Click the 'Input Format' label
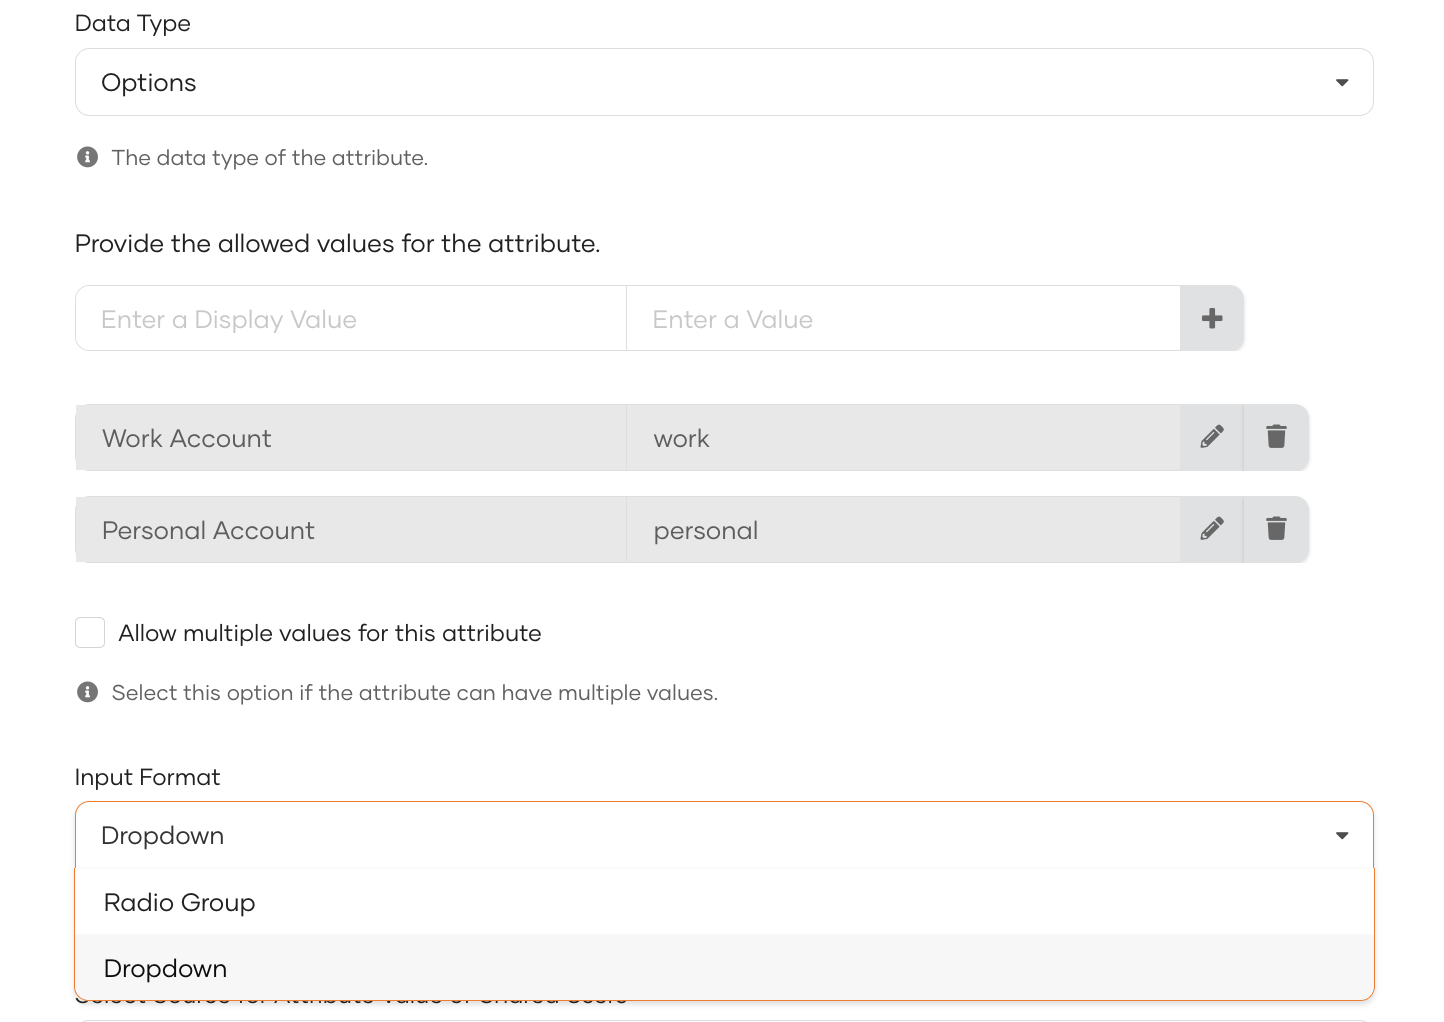The height and width of the screenshot is (1022, 1444). point(147,777)
